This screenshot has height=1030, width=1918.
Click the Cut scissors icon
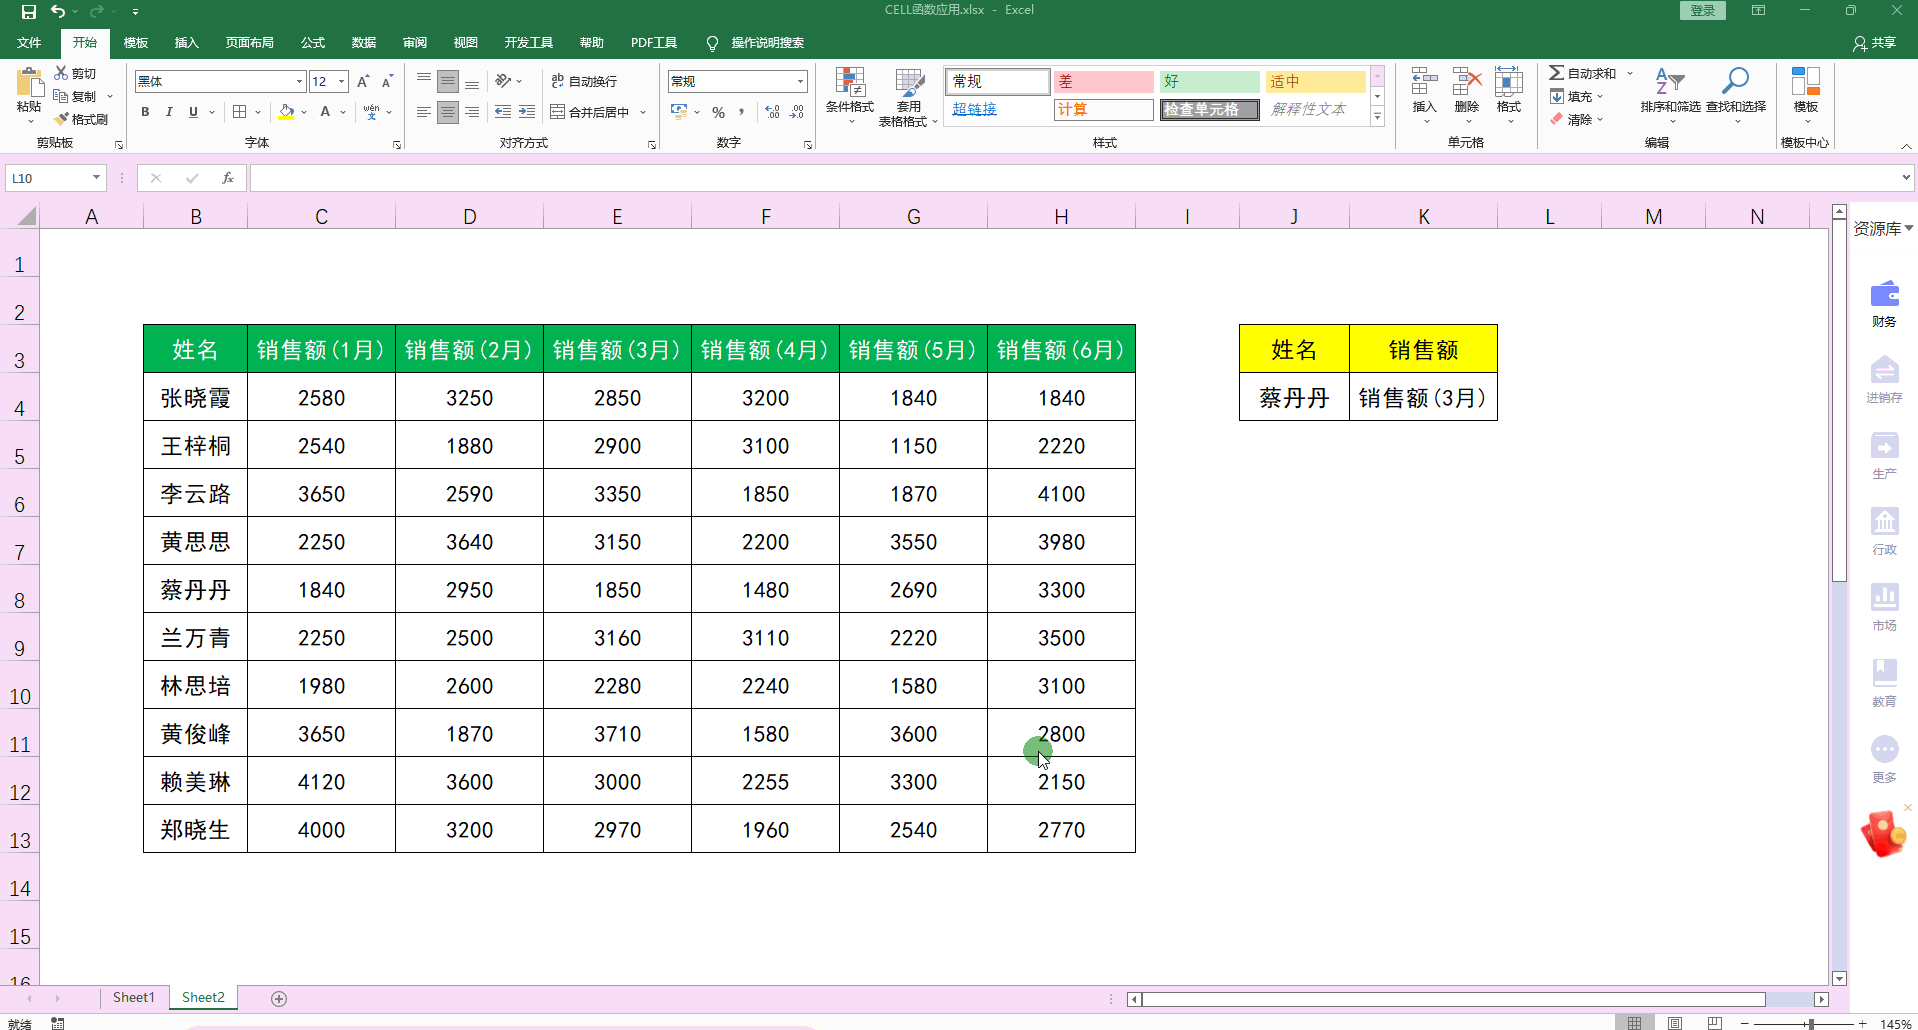coord(62,73)
